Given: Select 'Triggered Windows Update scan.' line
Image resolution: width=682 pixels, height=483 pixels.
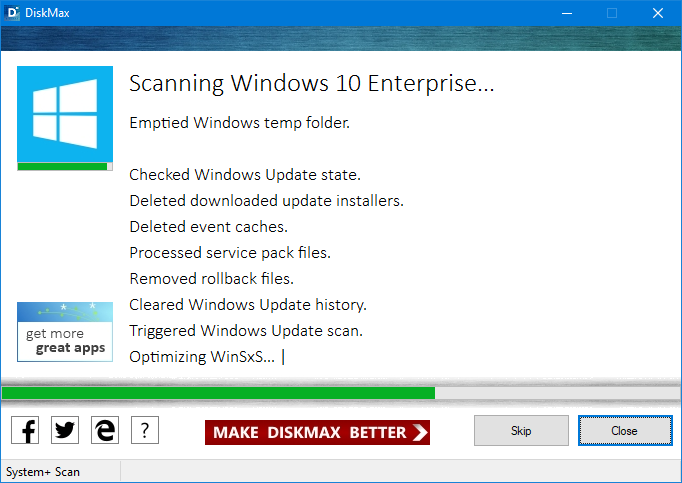Looking at the screenshot, I should coord(246,331).
